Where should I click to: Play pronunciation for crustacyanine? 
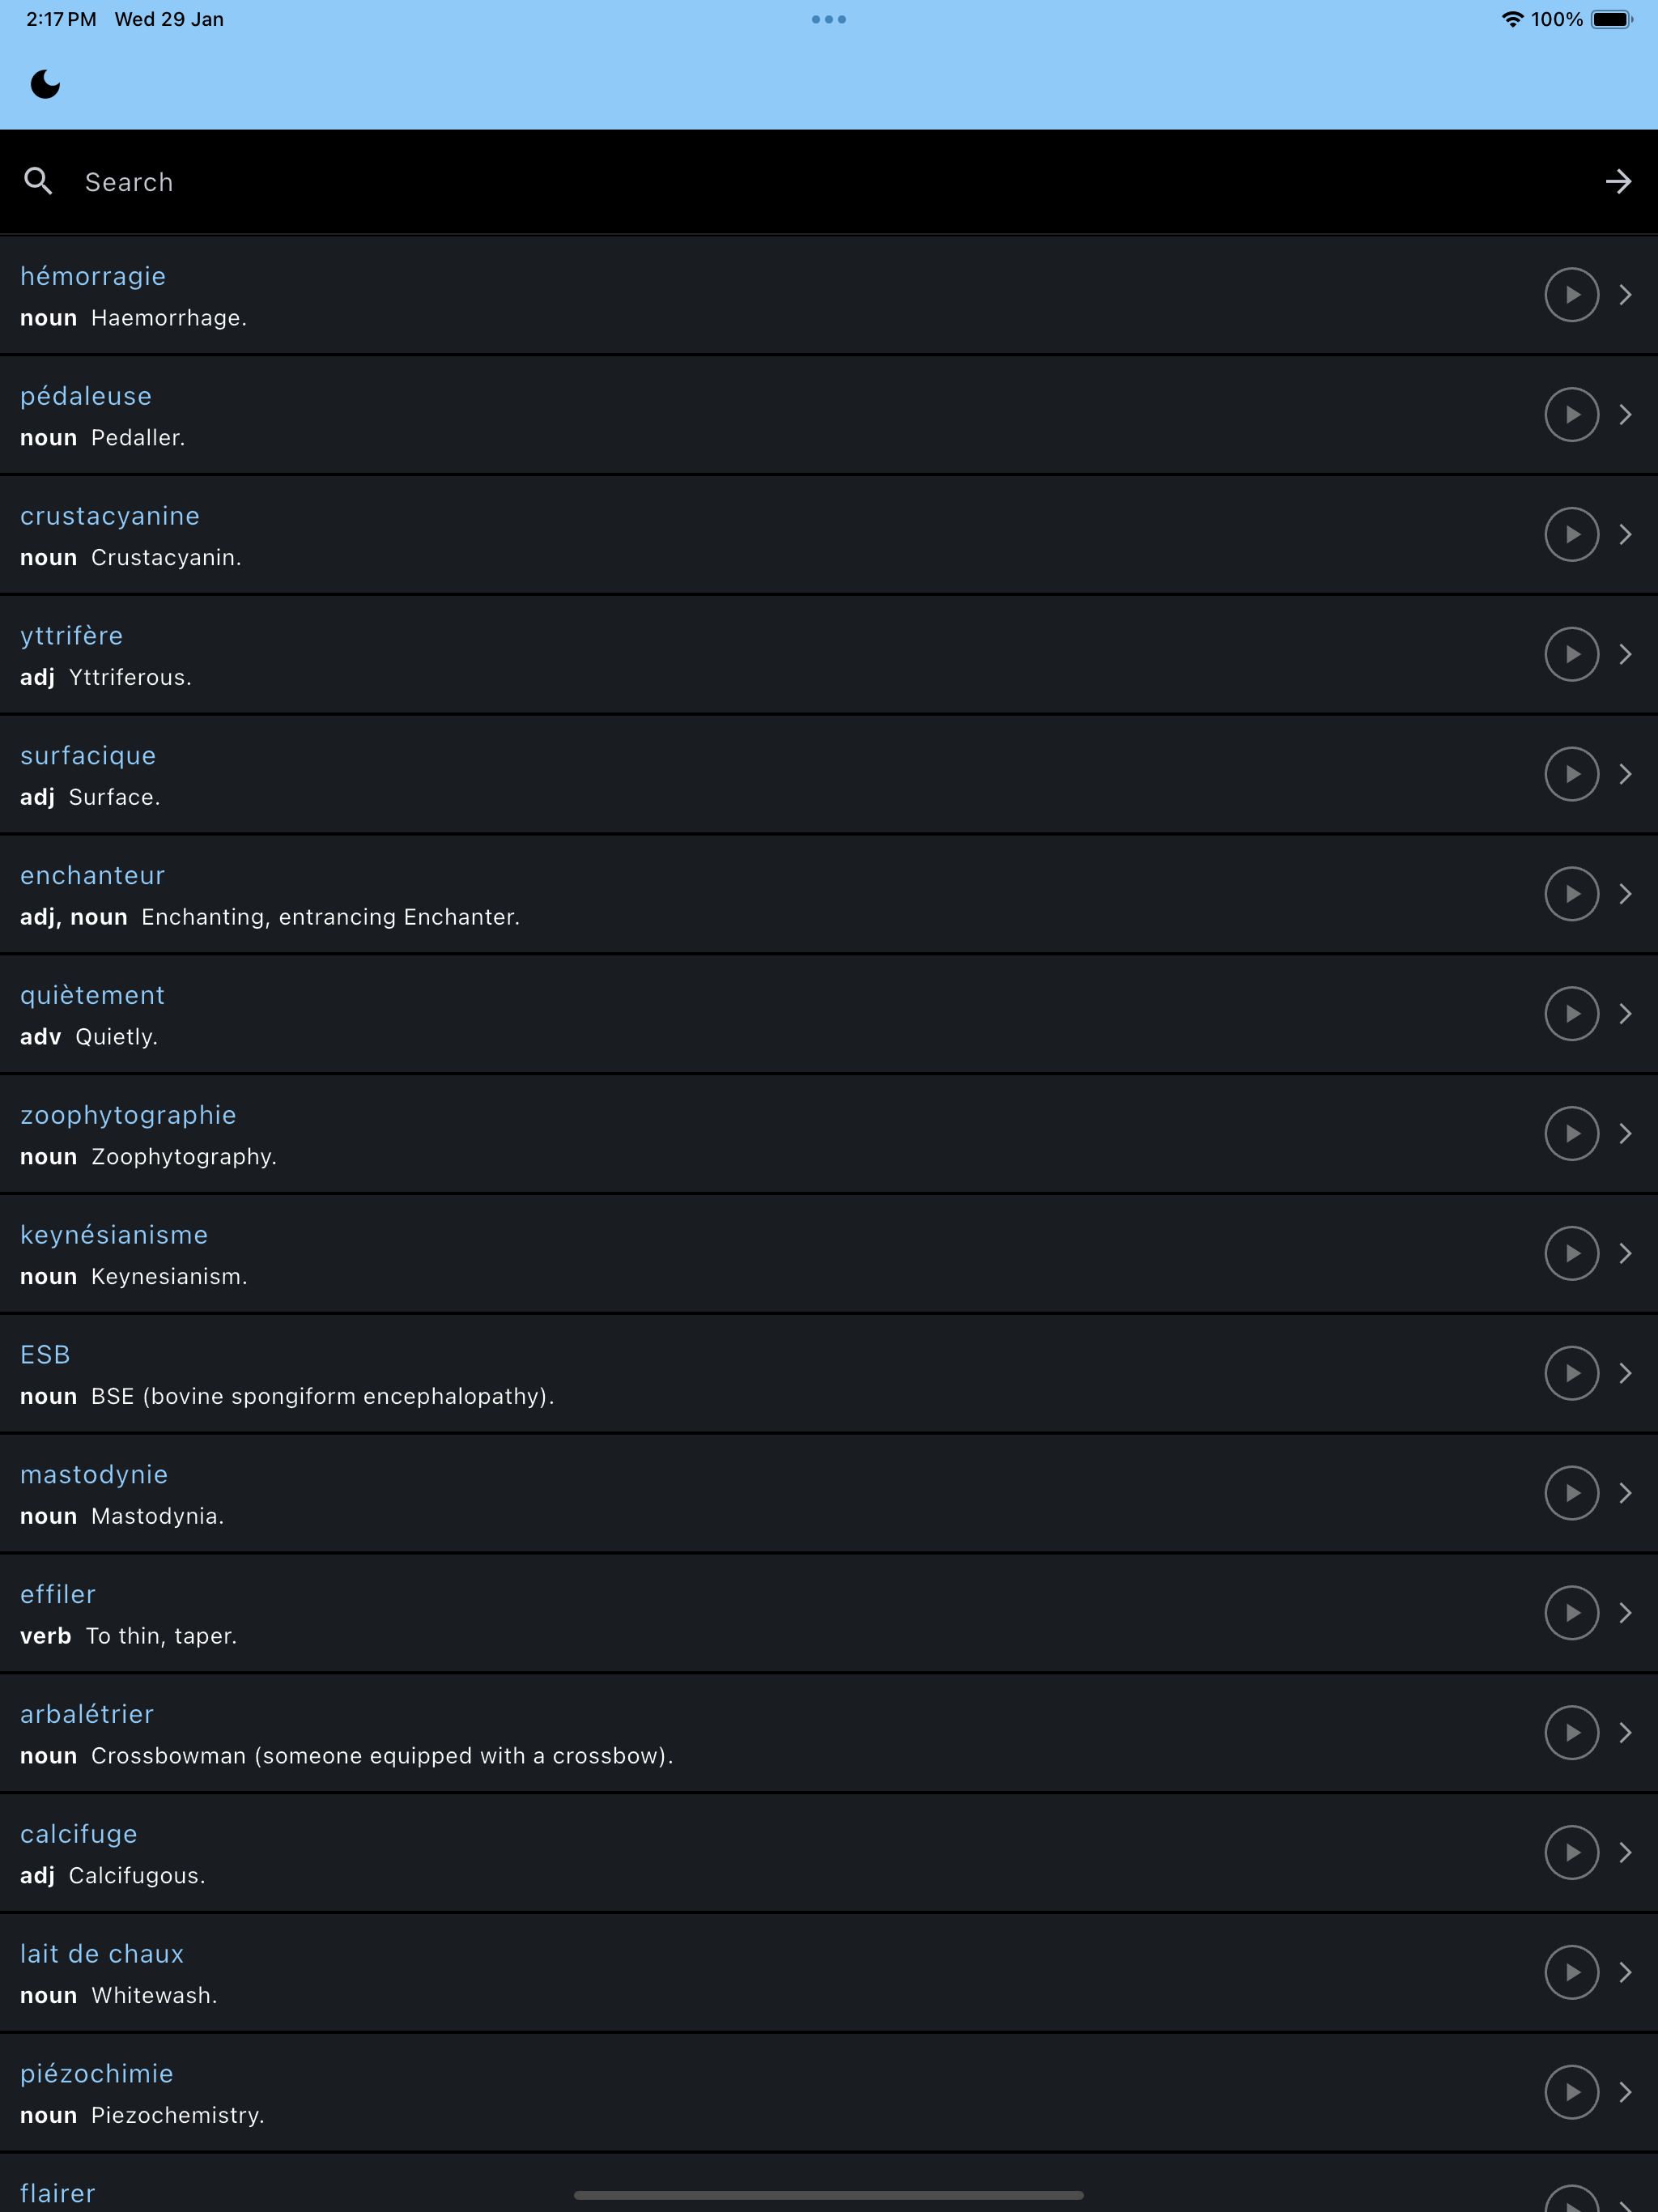pyautogui.click(x=1571, y=535)
